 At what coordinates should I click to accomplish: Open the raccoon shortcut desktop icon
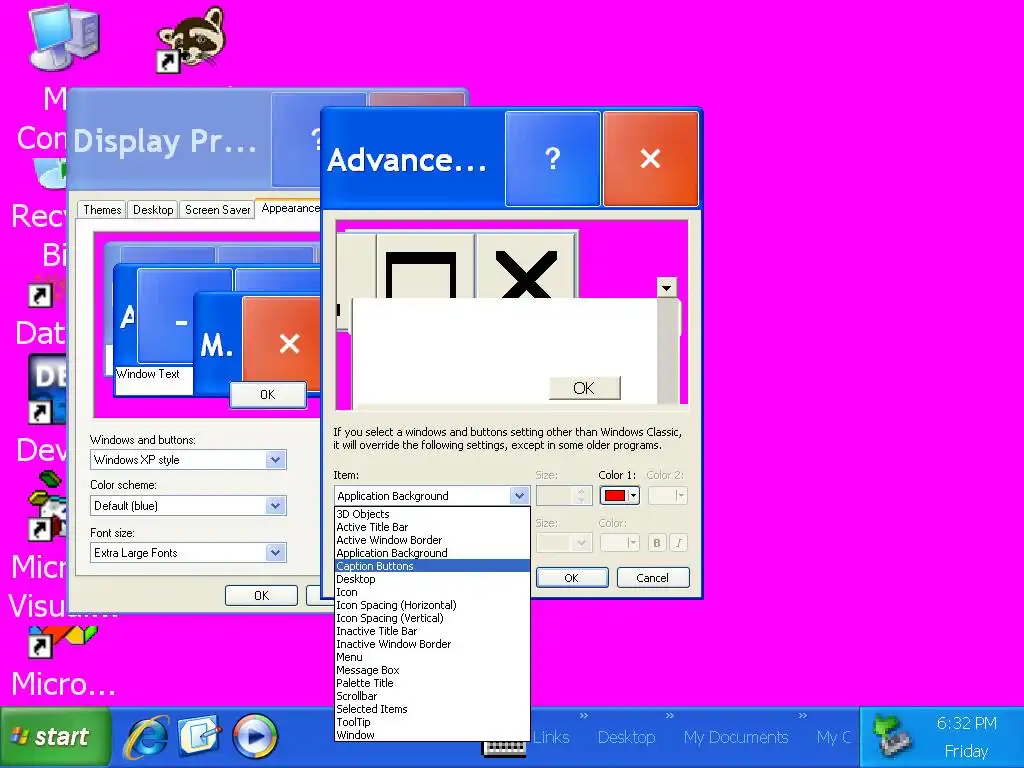coord(191,39)
